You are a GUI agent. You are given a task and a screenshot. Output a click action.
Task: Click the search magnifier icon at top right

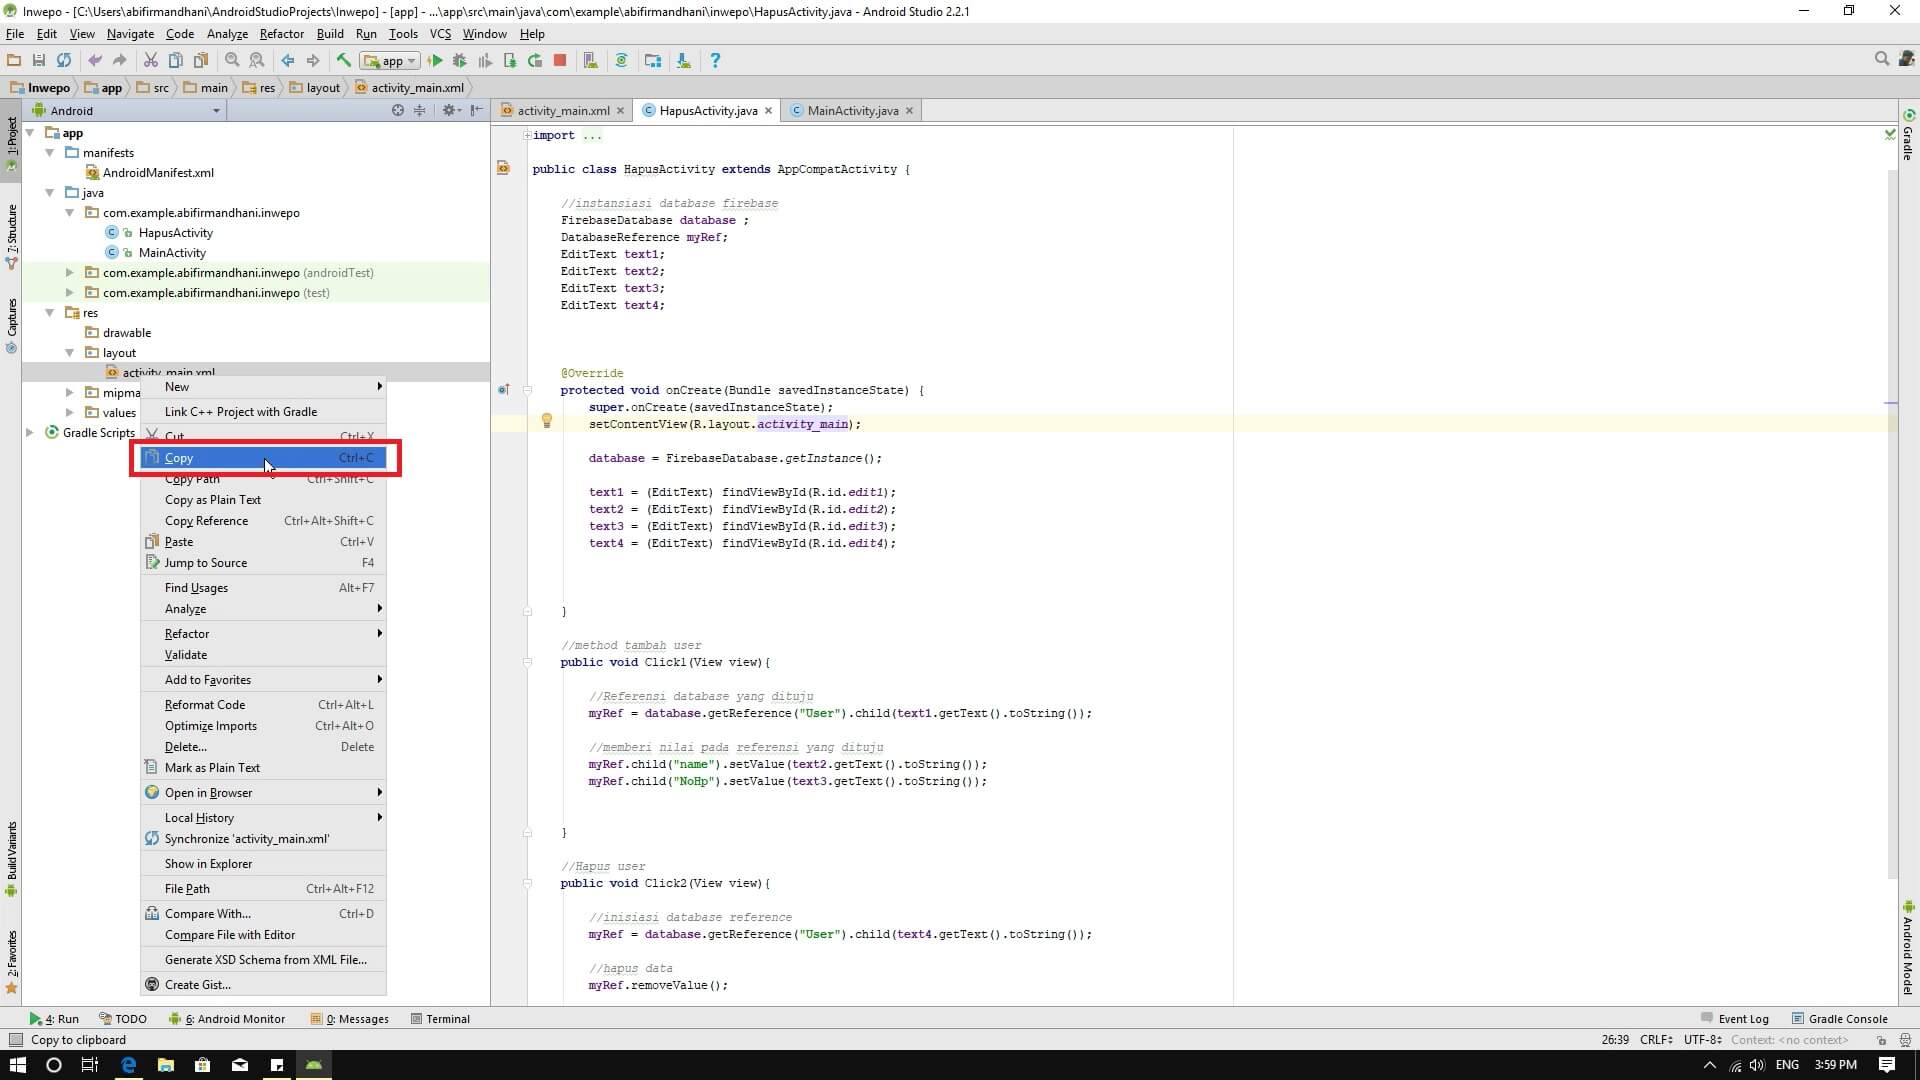1881,60
